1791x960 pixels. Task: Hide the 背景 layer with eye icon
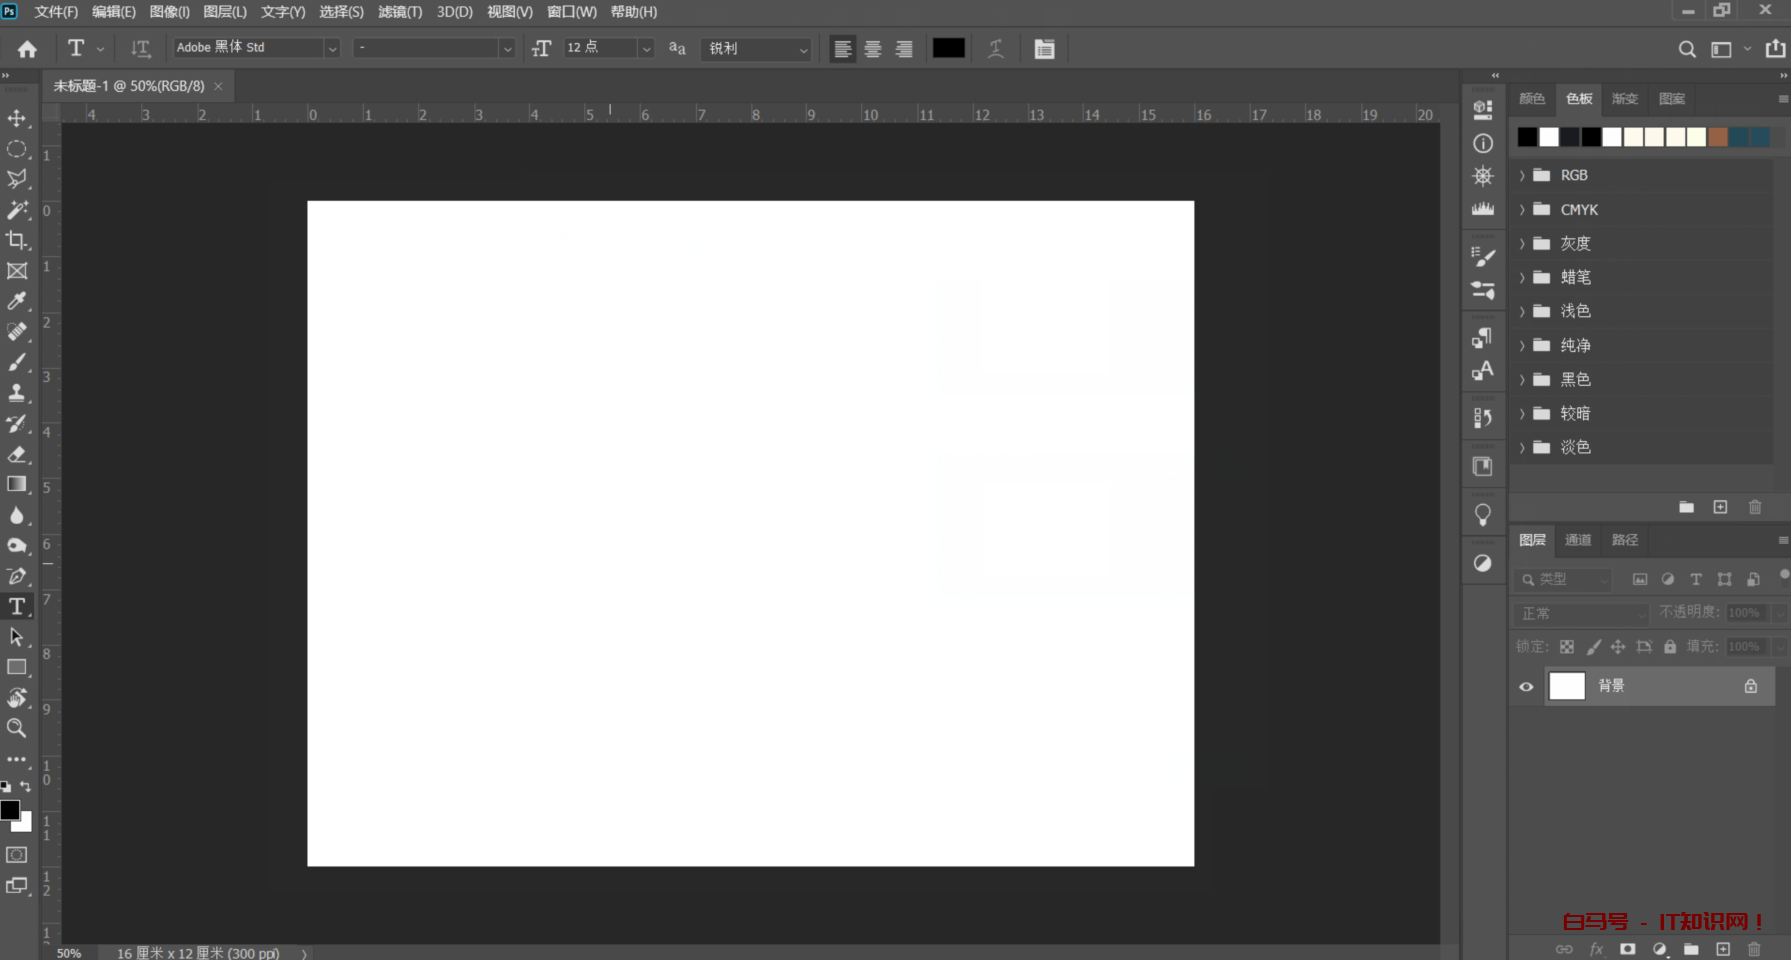click(x=1526, y=686)
